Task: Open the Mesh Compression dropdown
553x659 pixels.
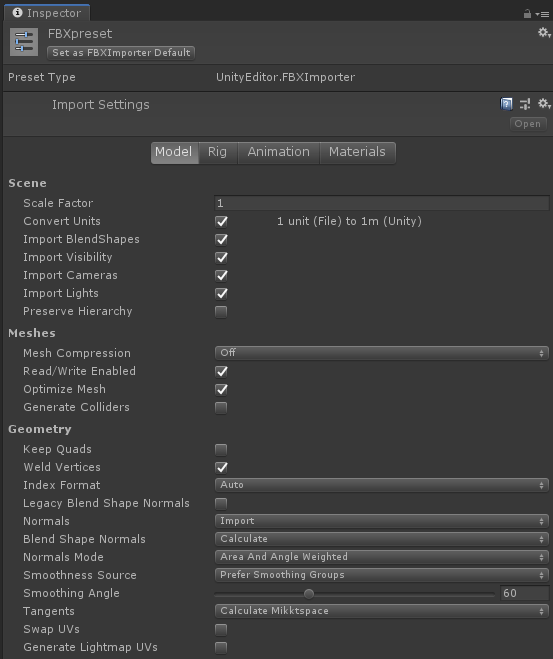Action: tap(382, 353)
